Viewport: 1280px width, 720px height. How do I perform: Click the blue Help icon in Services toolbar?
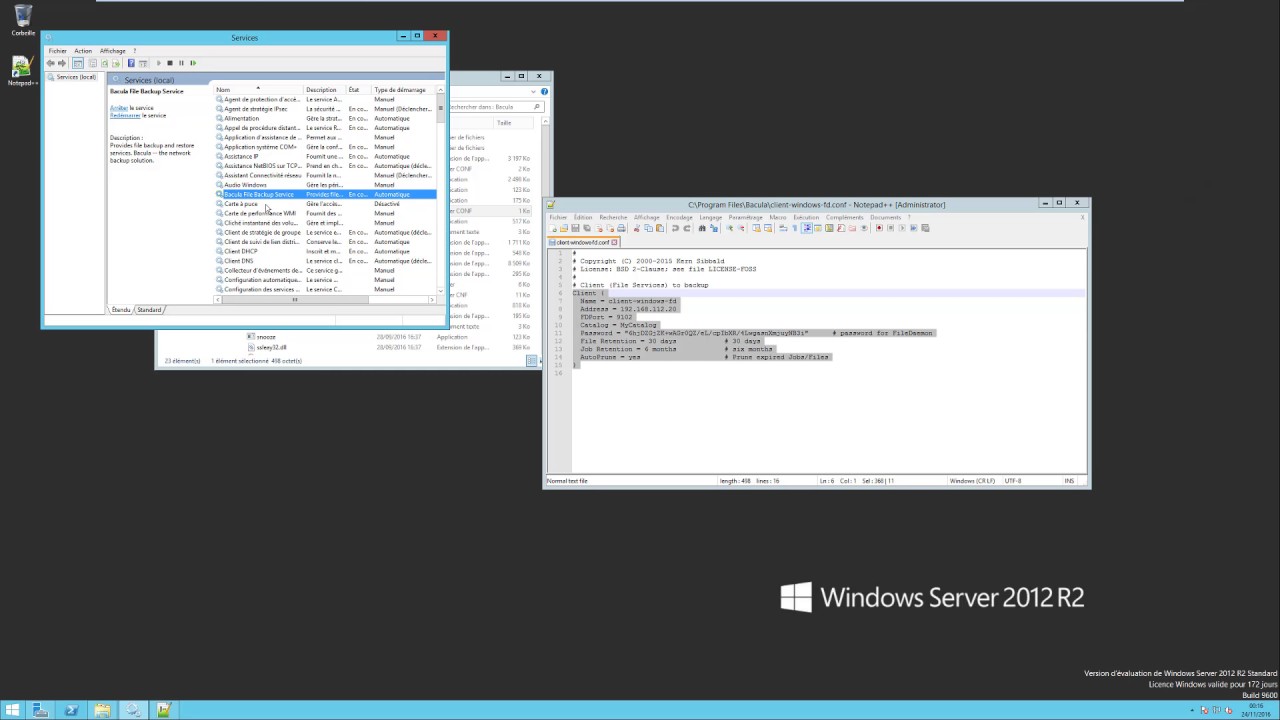click(x=131, y=63)
